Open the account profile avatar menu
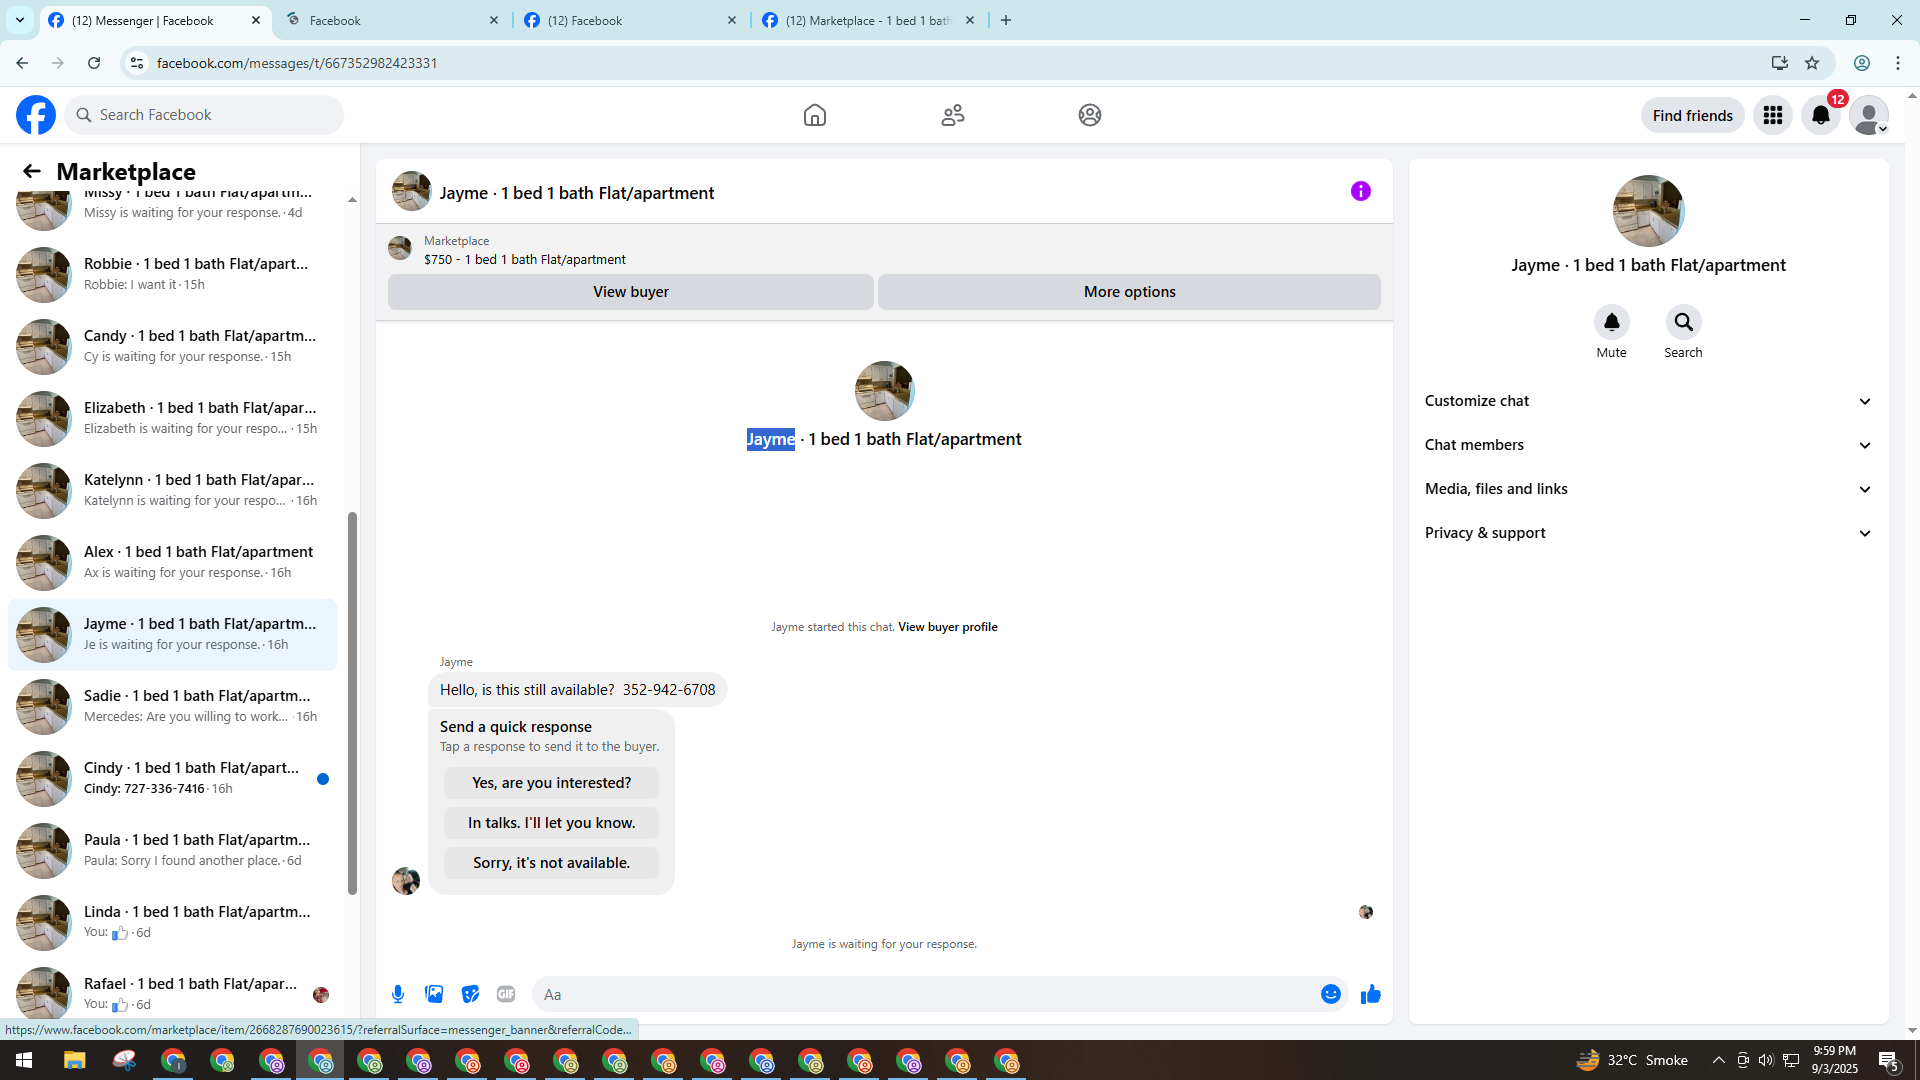Image resolution: width=1920 pixels, height=1080 pixels. 1868,115
